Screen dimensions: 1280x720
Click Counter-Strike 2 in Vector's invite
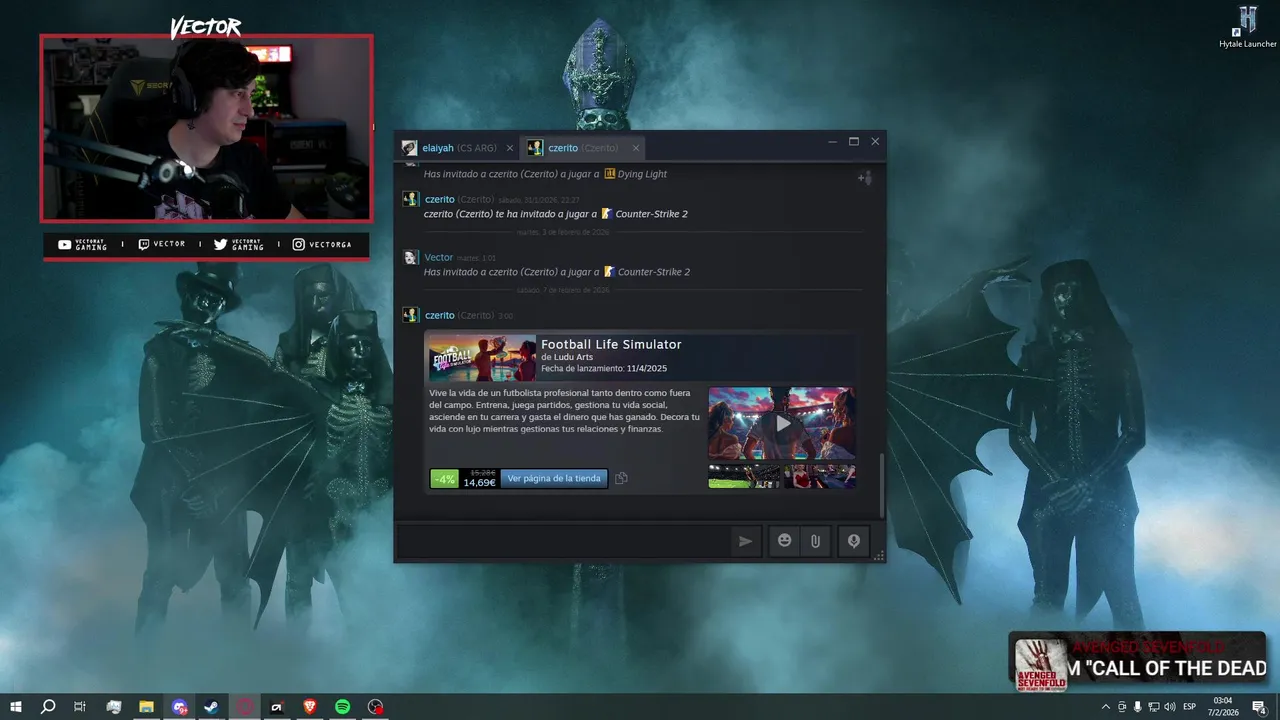point(654,272)
